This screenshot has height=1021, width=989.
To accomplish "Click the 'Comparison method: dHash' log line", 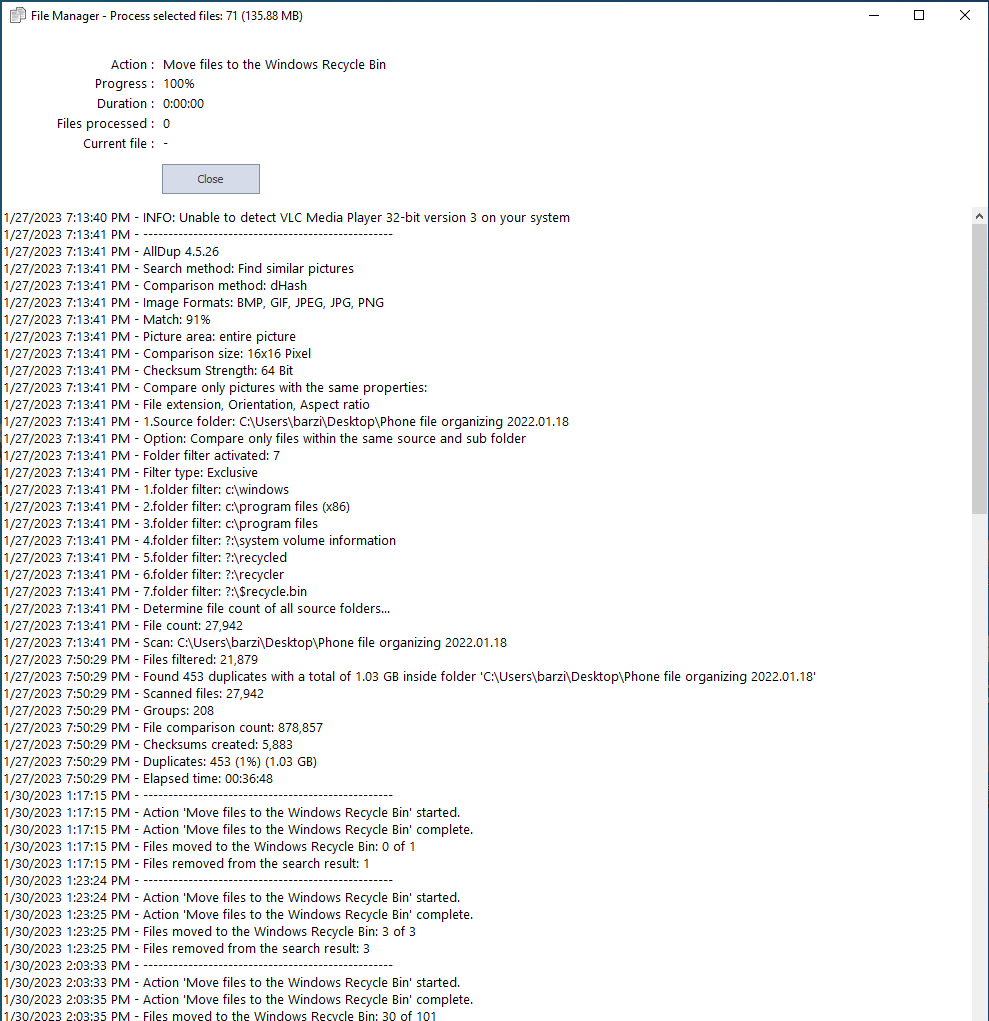I will click(x=224, y=286).
